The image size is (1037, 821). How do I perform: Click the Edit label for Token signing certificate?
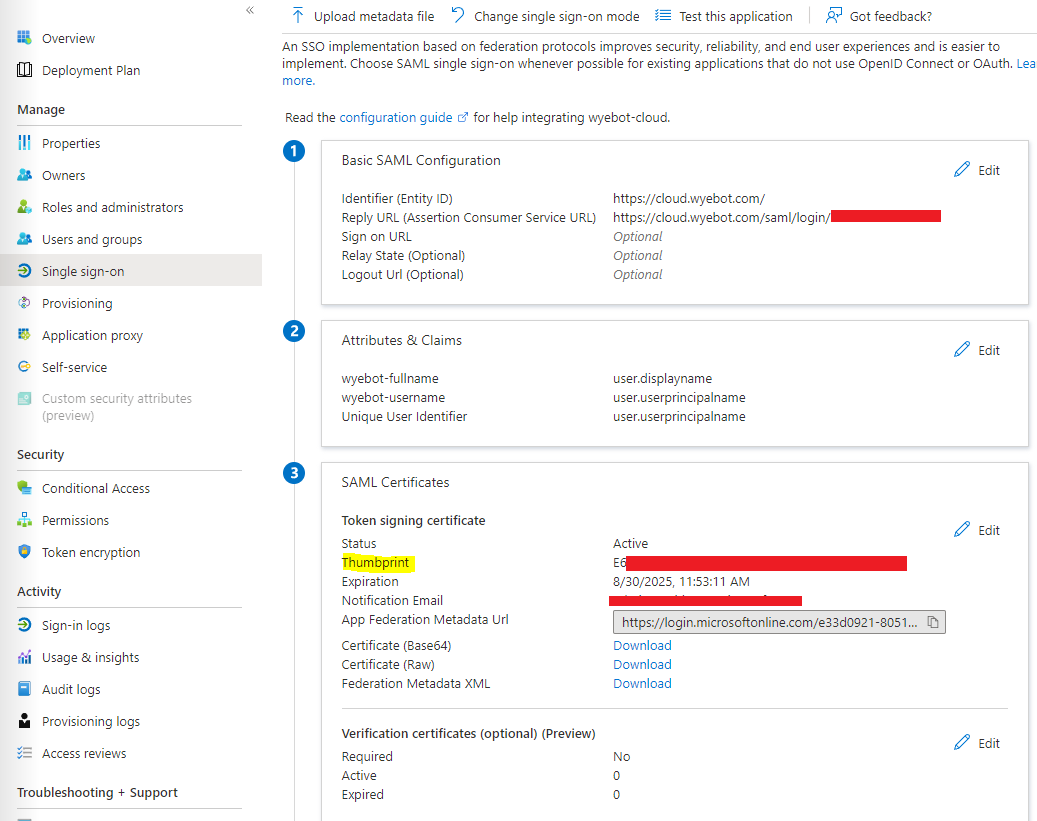click(x=989, y=531)
